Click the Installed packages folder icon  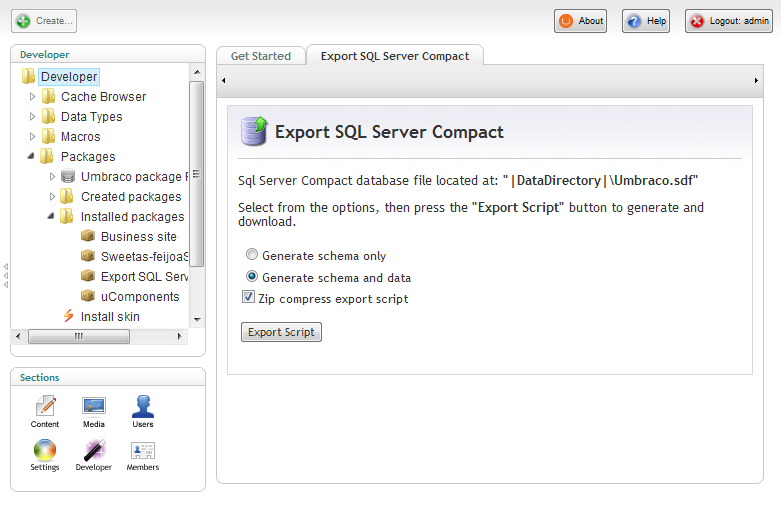click(66, 216)
